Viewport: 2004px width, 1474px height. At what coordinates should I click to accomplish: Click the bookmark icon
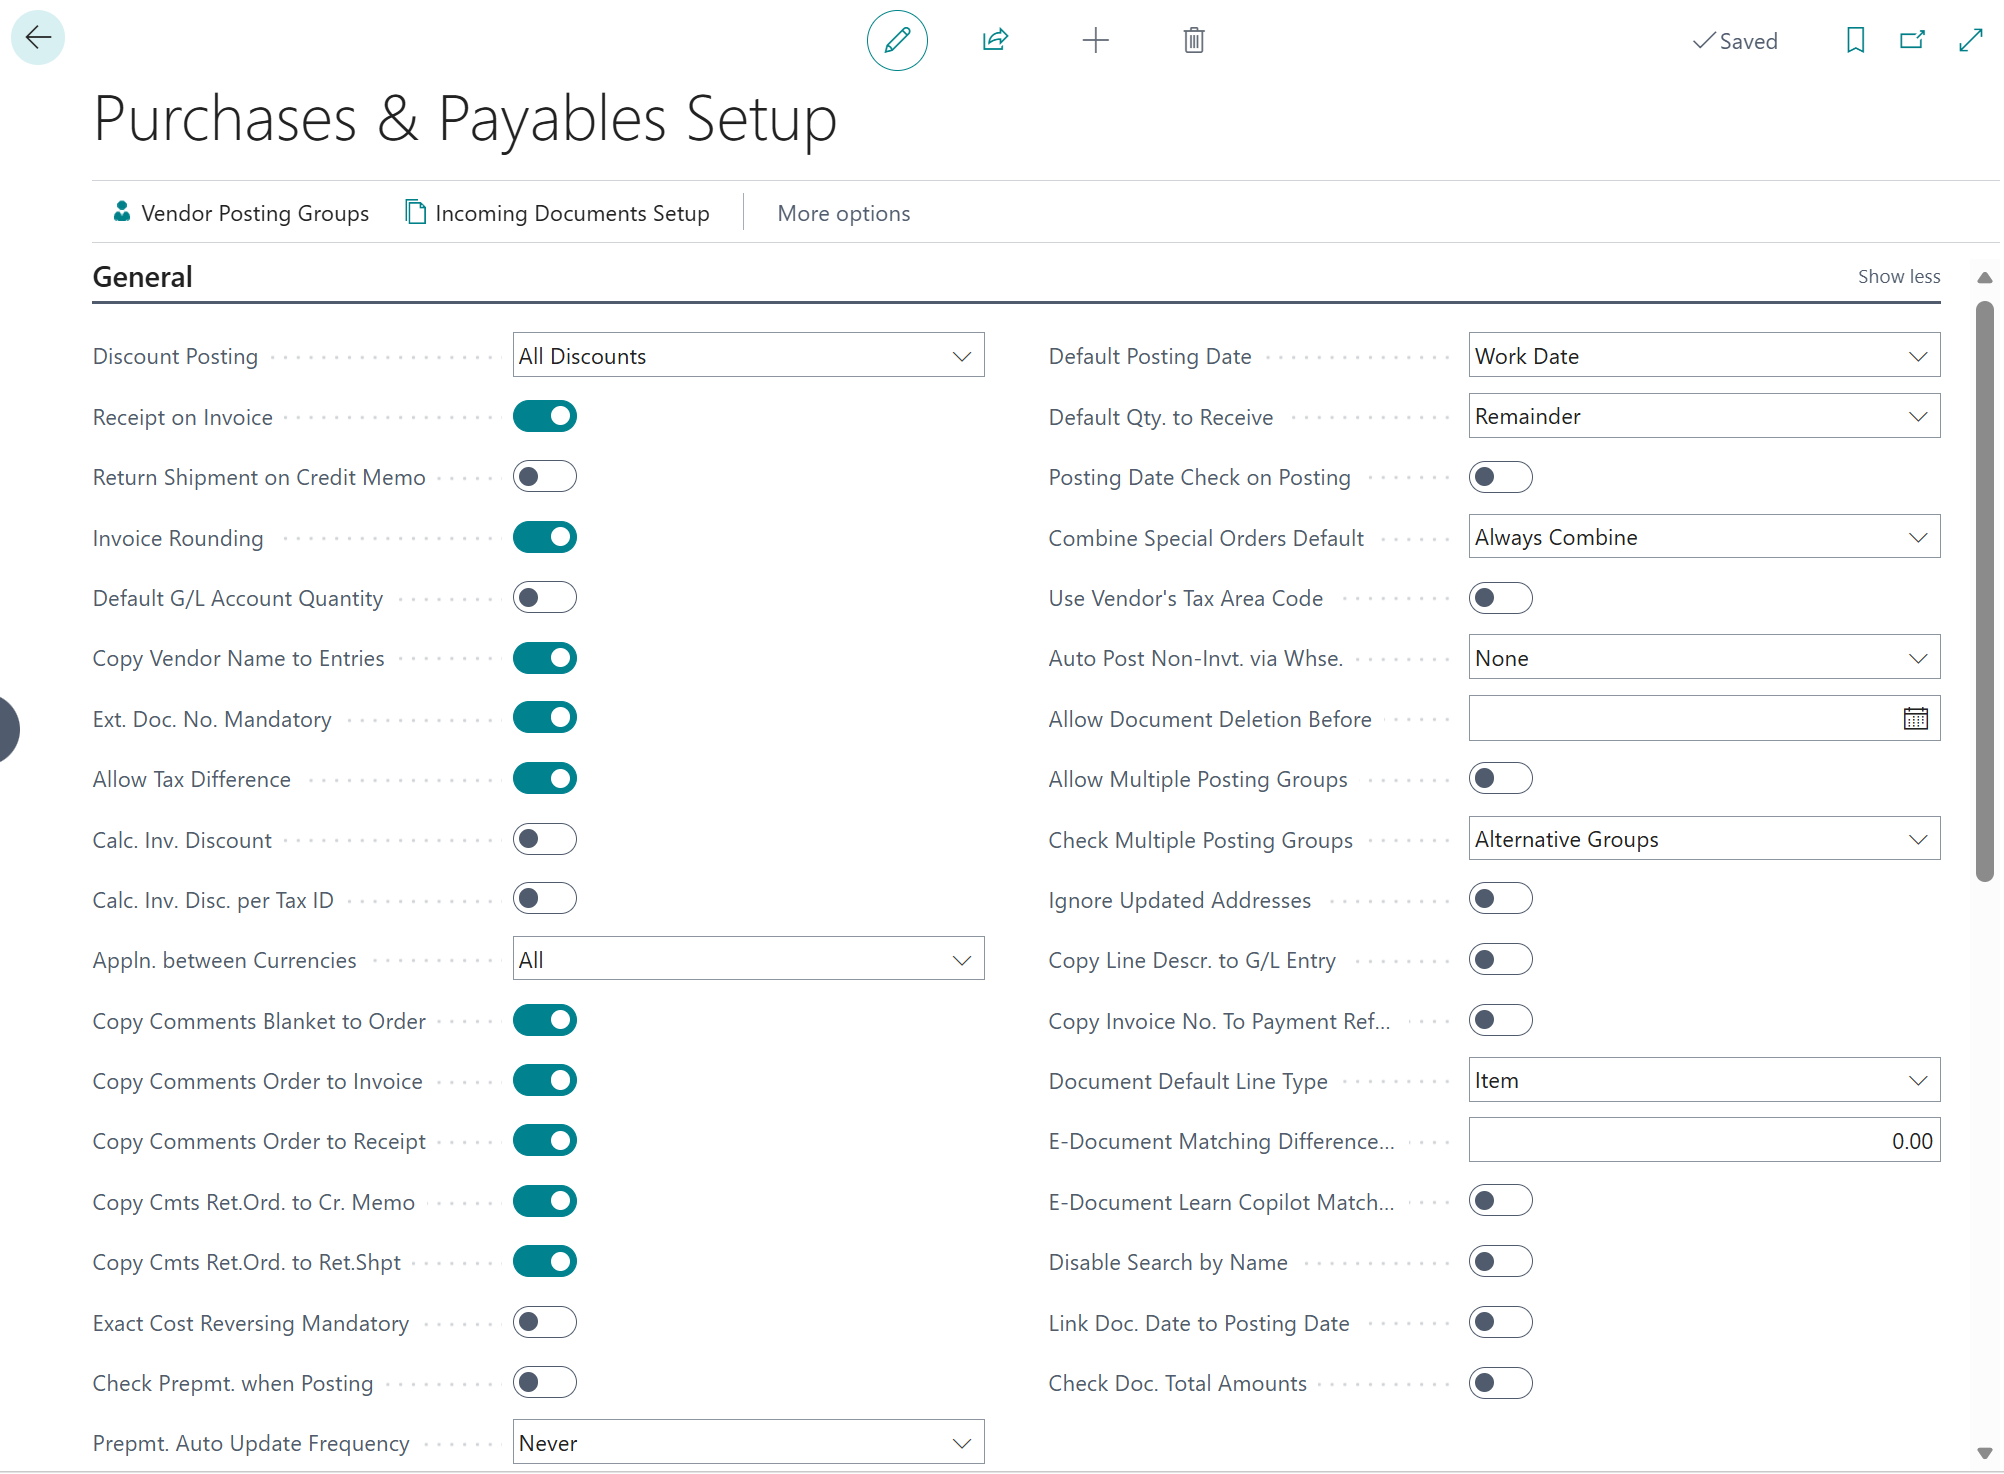(1856, 41)
